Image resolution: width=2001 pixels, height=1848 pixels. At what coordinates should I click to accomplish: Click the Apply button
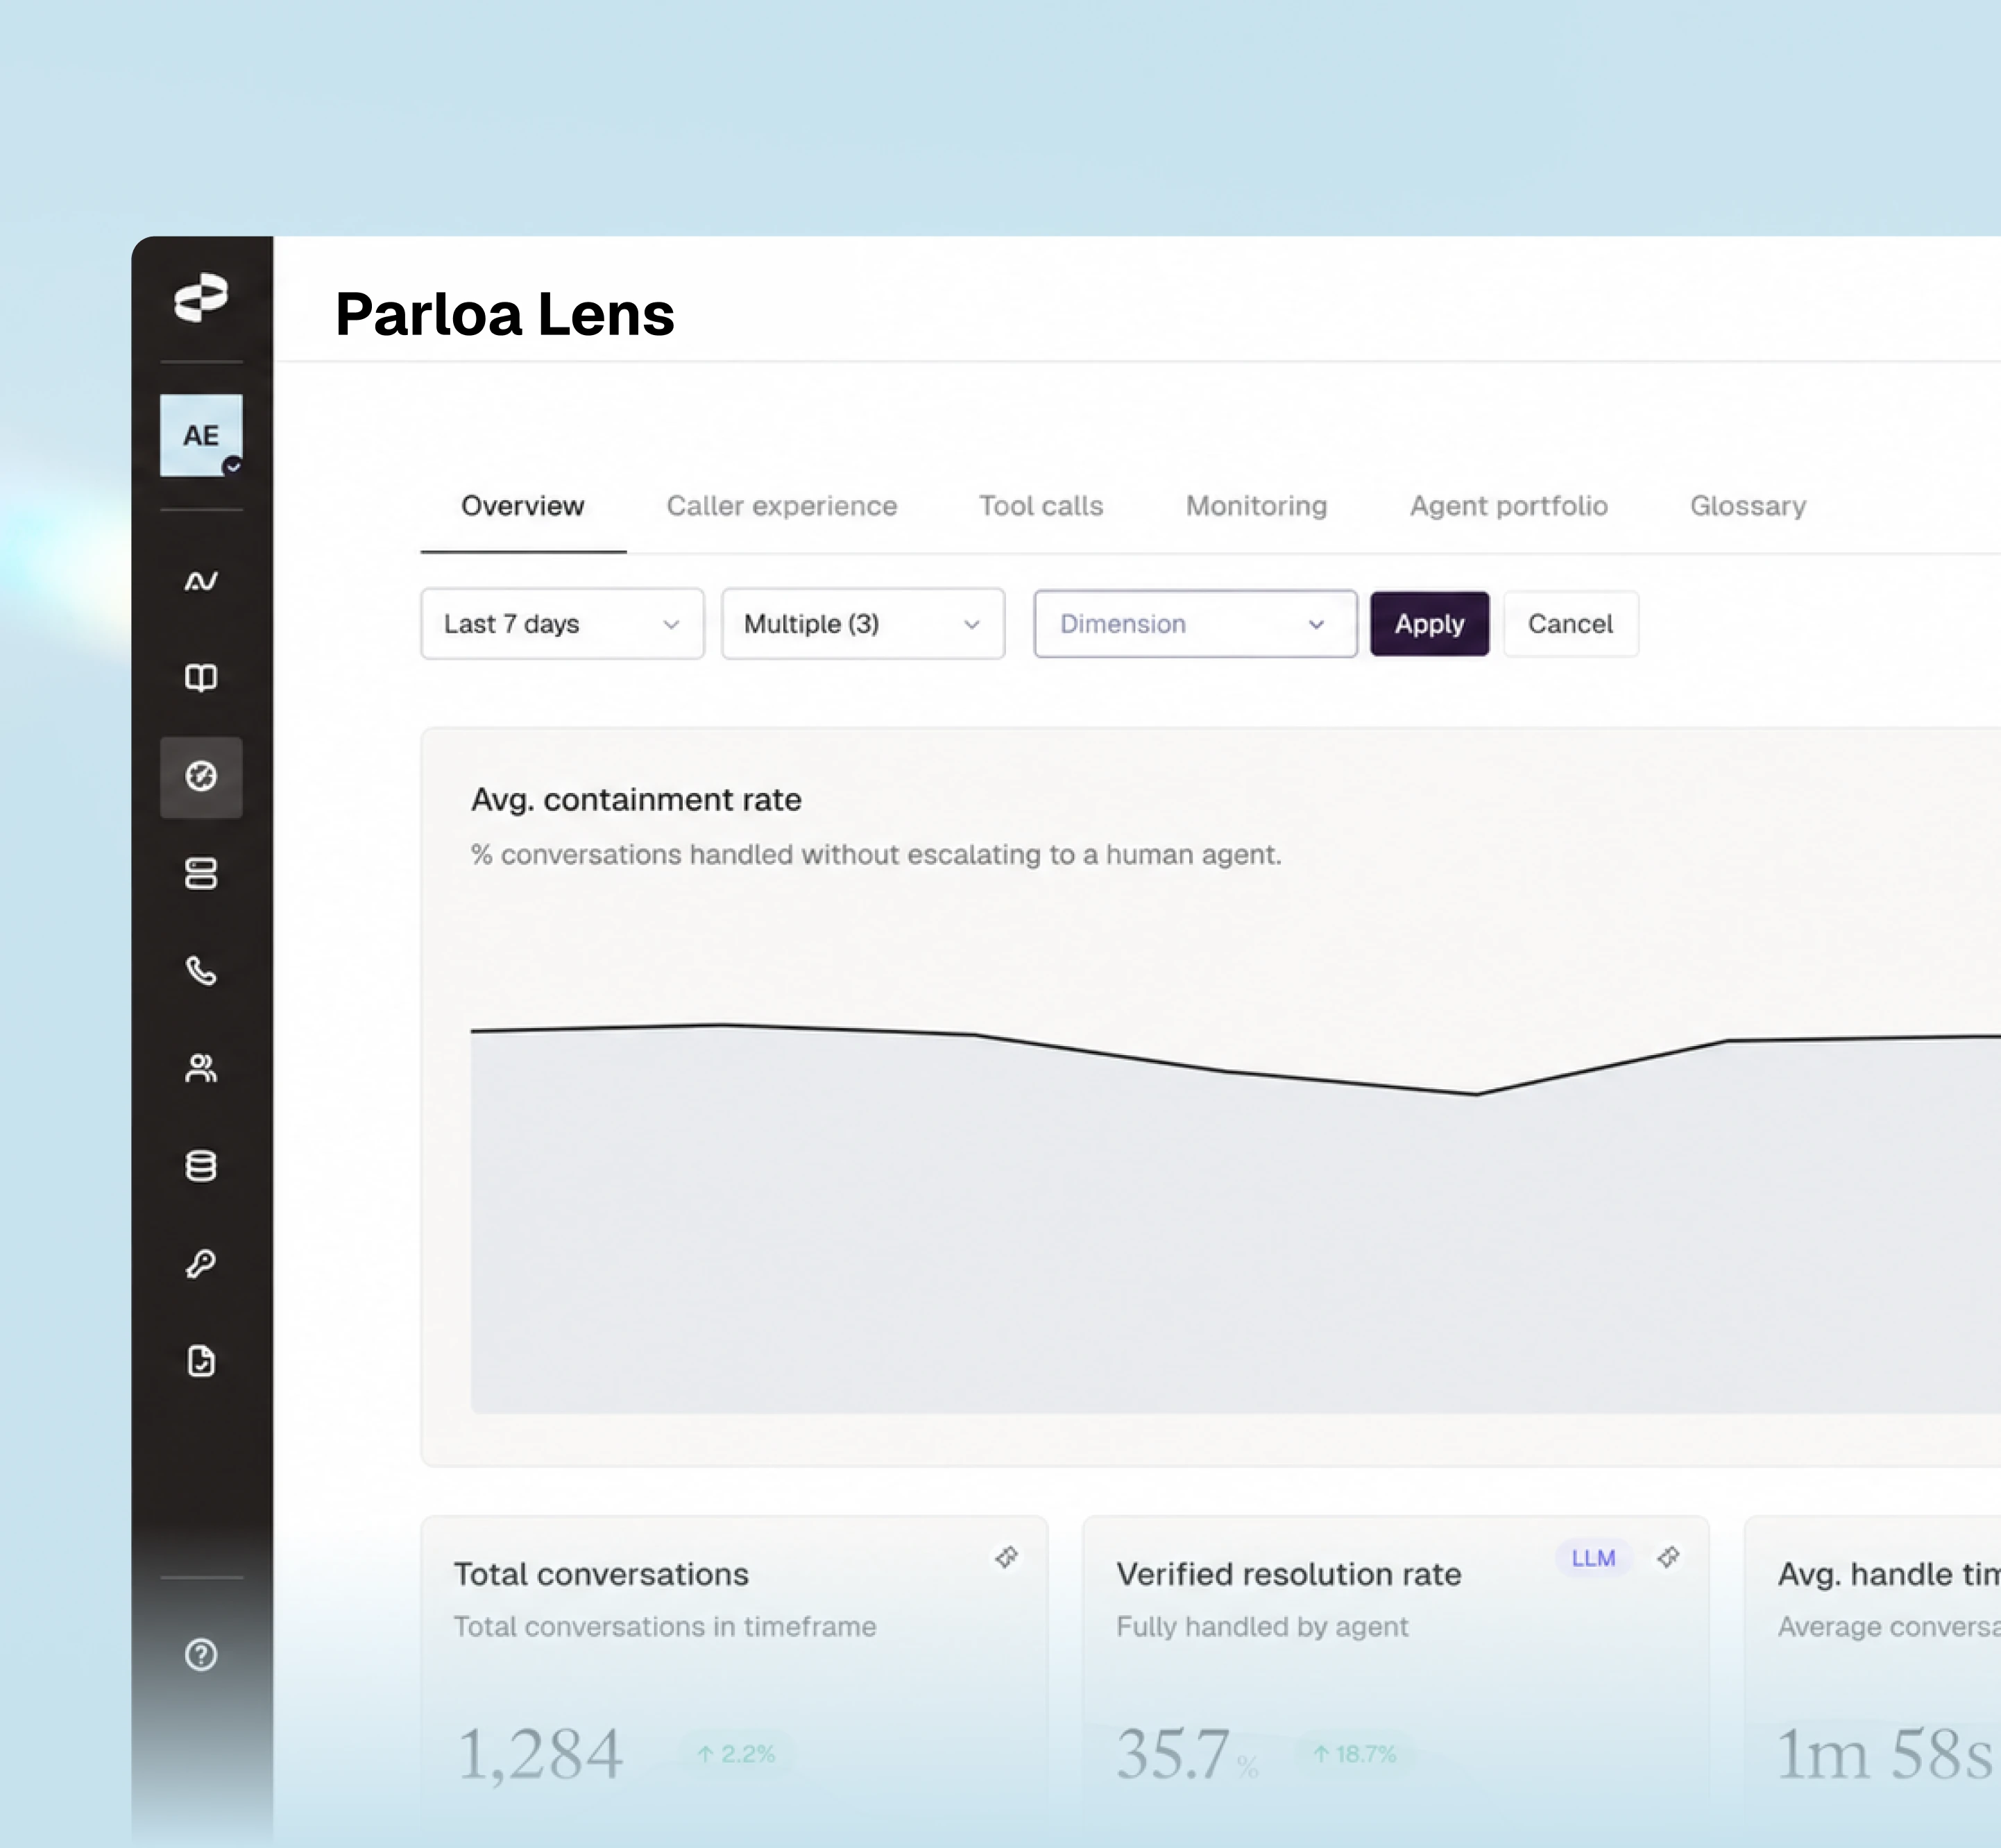pyautogui.click(x=1430, y=624)
